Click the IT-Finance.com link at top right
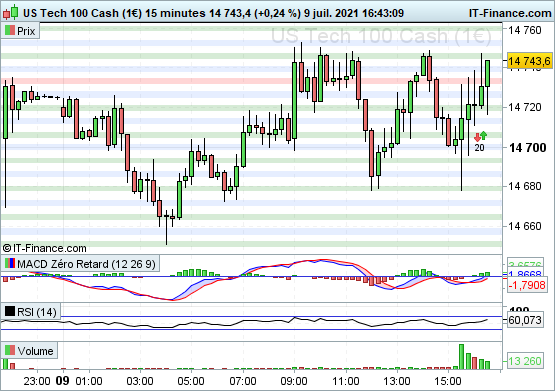This screenshot has height=391, width=555. [510, 13]
